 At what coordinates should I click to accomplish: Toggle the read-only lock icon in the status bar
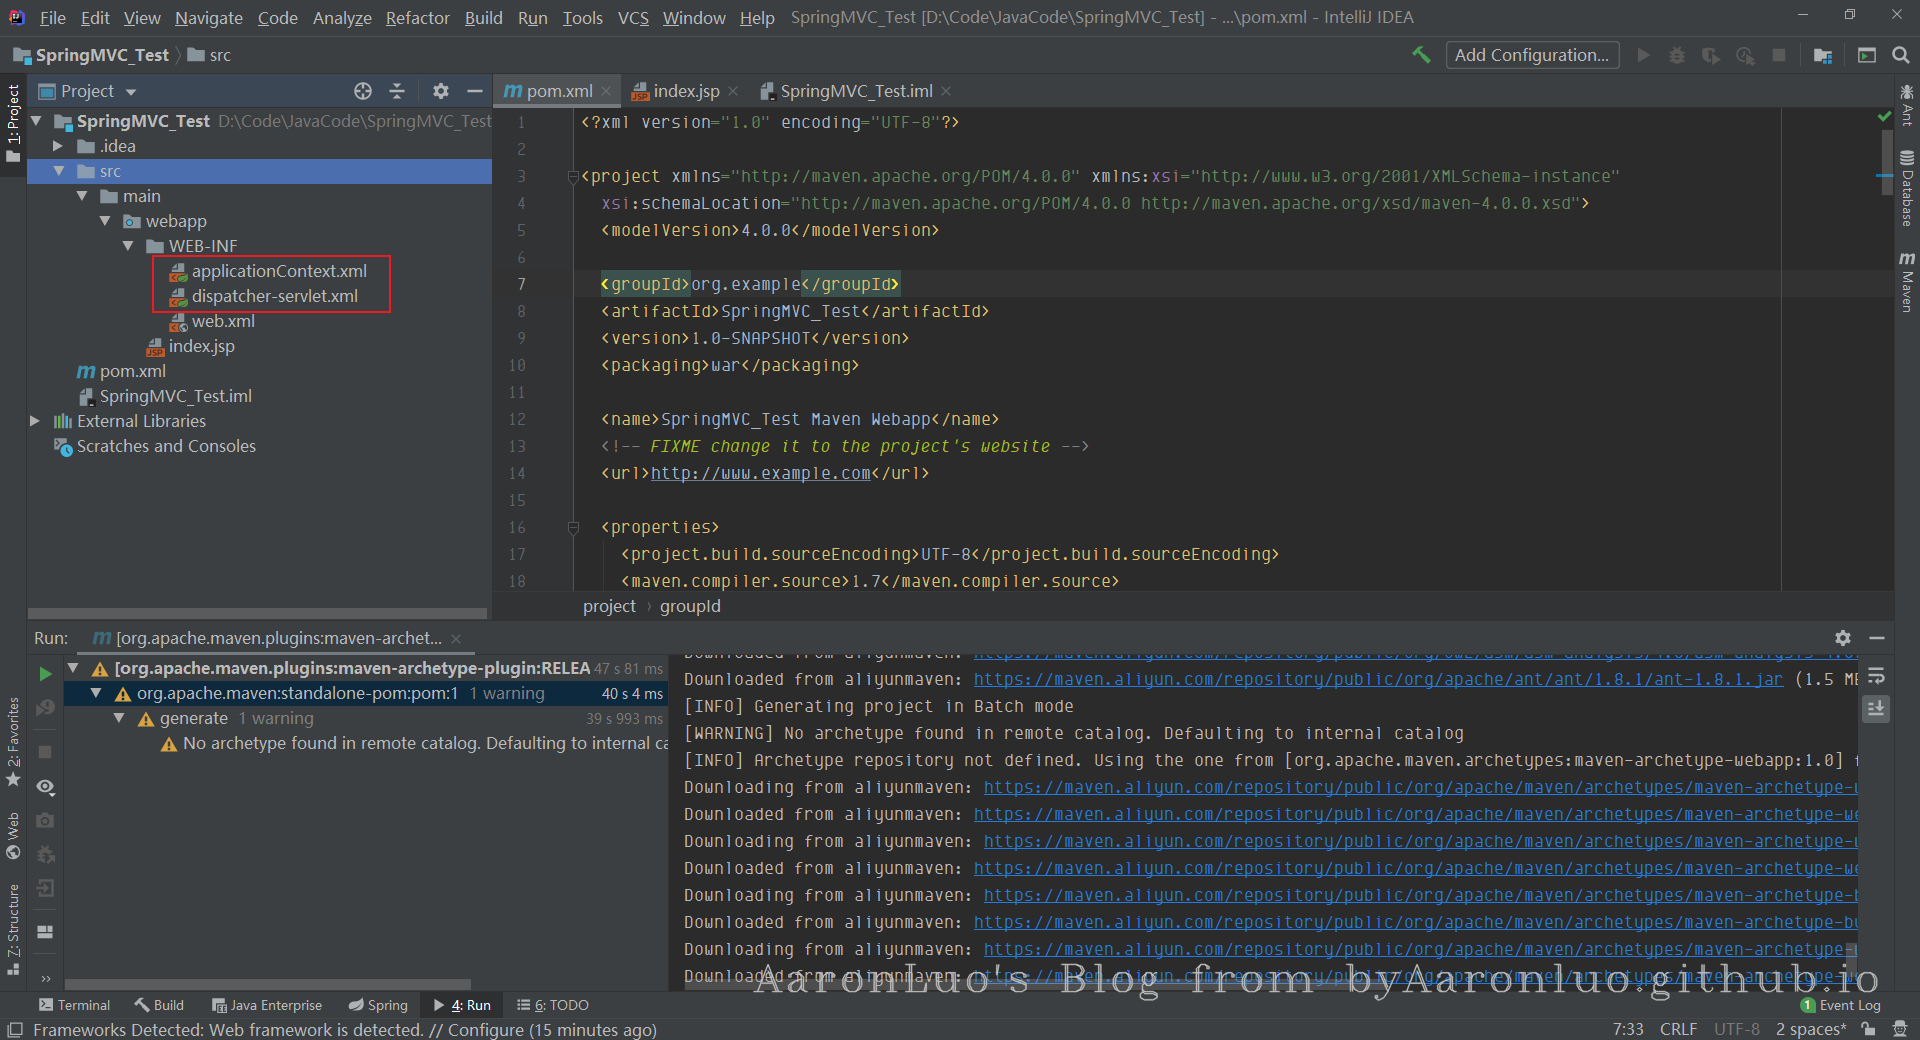(1867, 1029)
